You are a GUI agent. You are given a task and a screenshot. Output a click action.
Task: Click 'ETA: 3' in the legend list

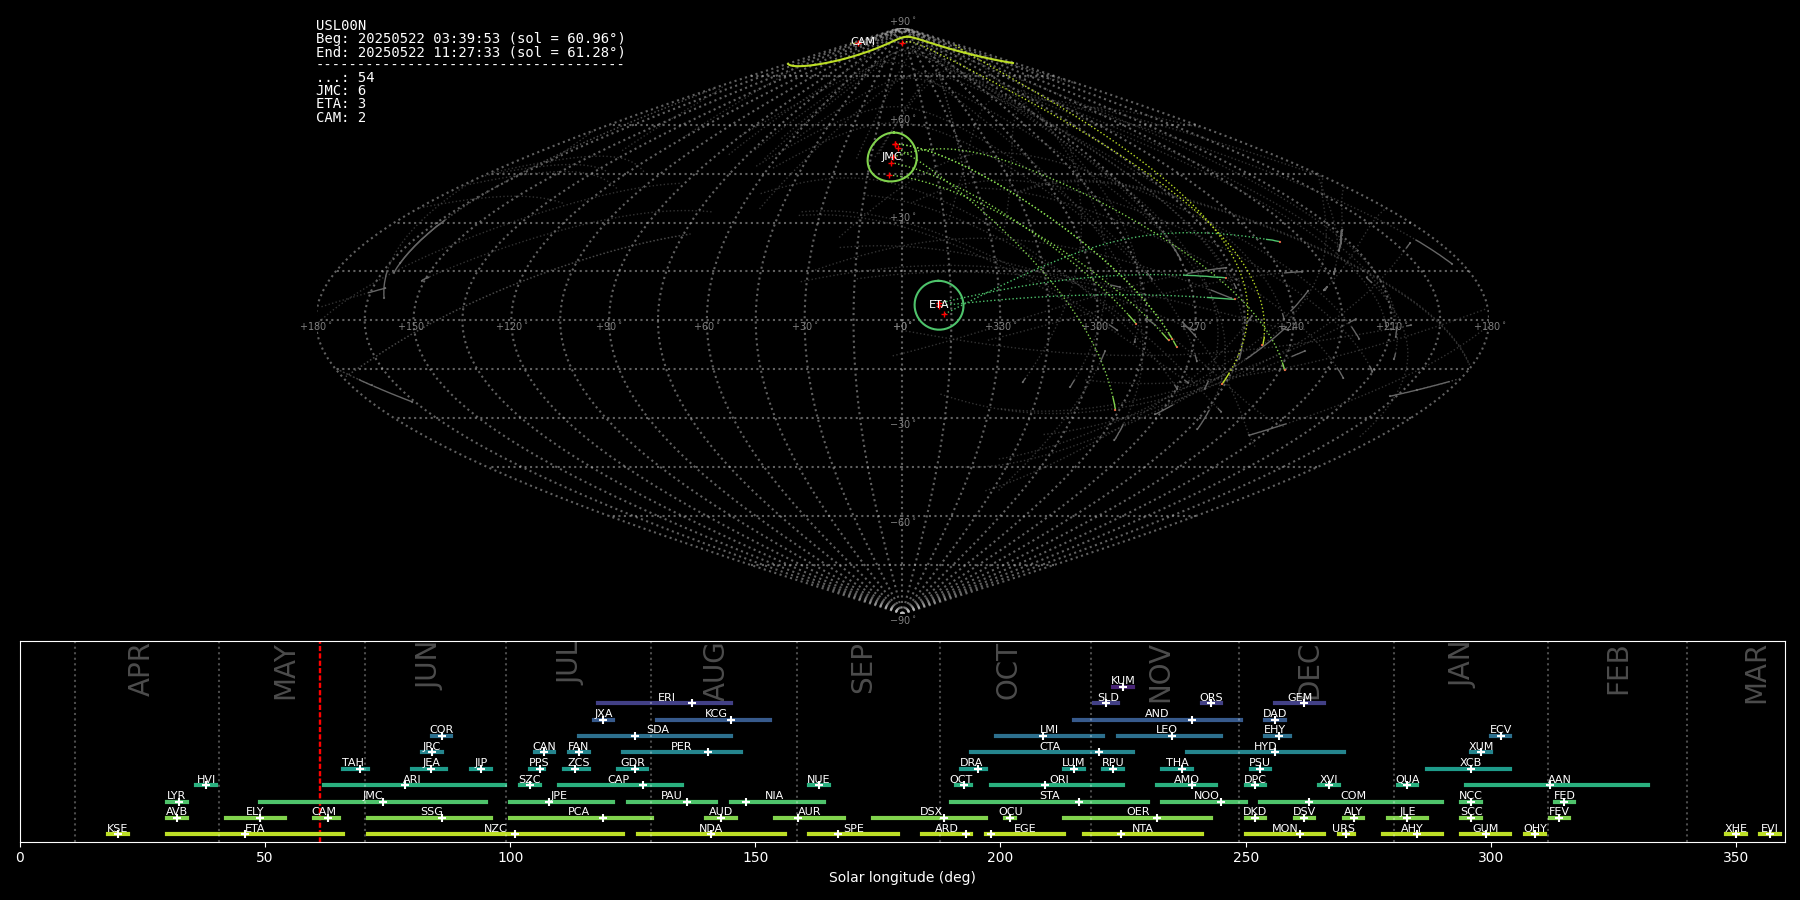(341, 104)
